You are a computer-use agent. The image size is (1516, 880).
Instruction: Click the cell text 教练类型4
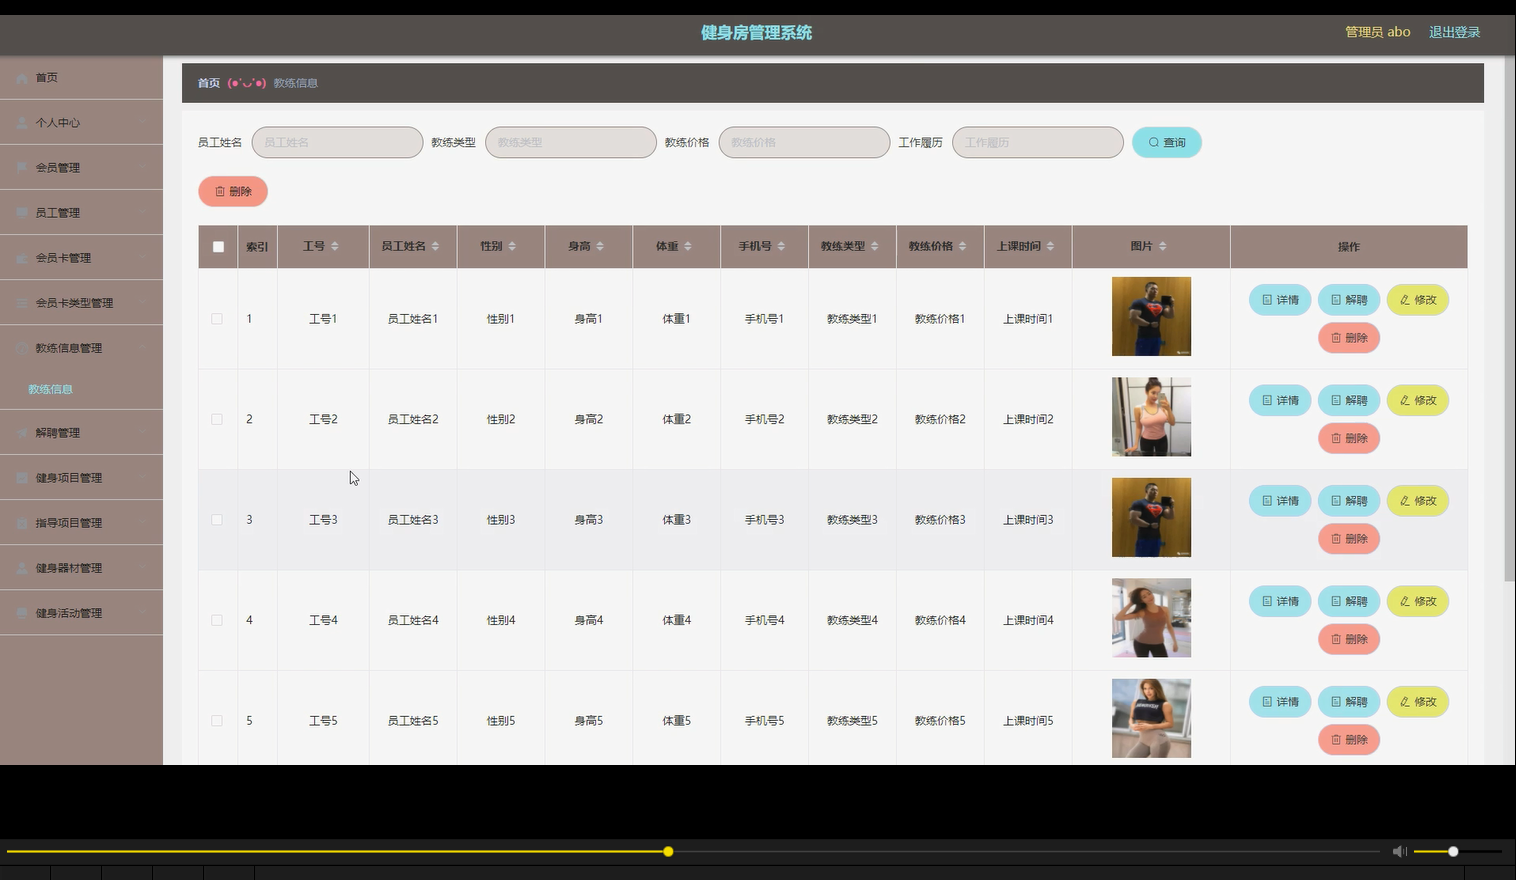(852, 620)
